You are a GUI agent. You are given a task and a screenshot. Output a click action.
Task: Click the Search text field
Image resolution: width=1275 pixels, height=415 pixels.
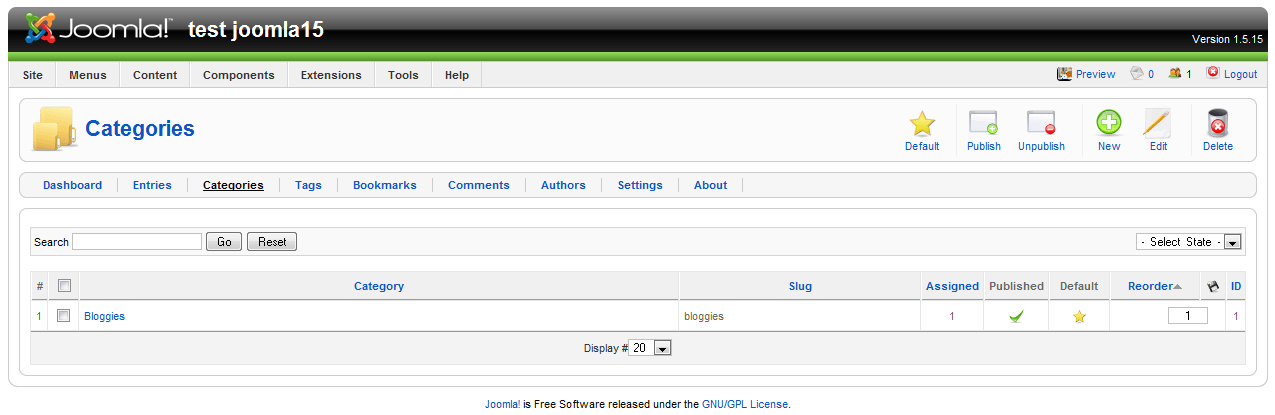point(137,242)
